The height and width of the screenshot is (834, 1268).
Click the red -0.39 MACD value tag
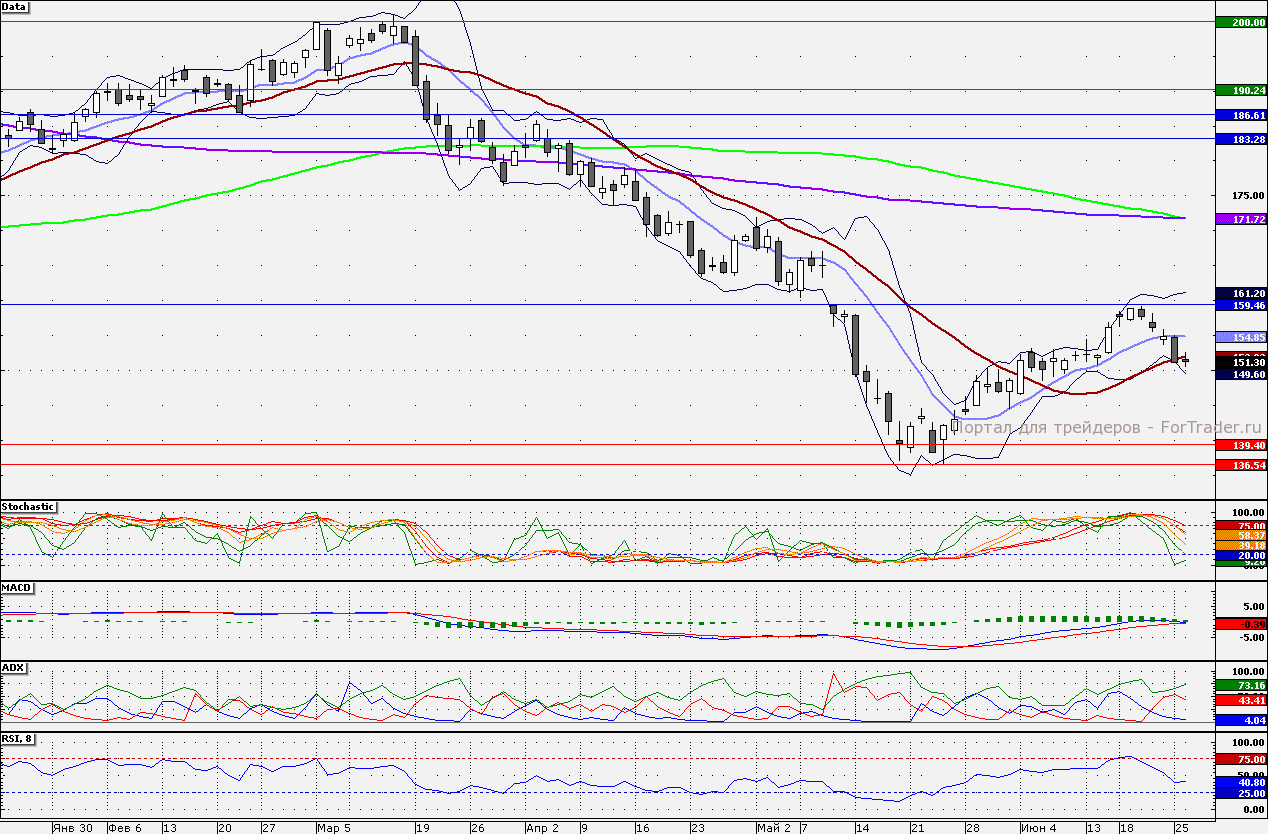(1240, 624)
